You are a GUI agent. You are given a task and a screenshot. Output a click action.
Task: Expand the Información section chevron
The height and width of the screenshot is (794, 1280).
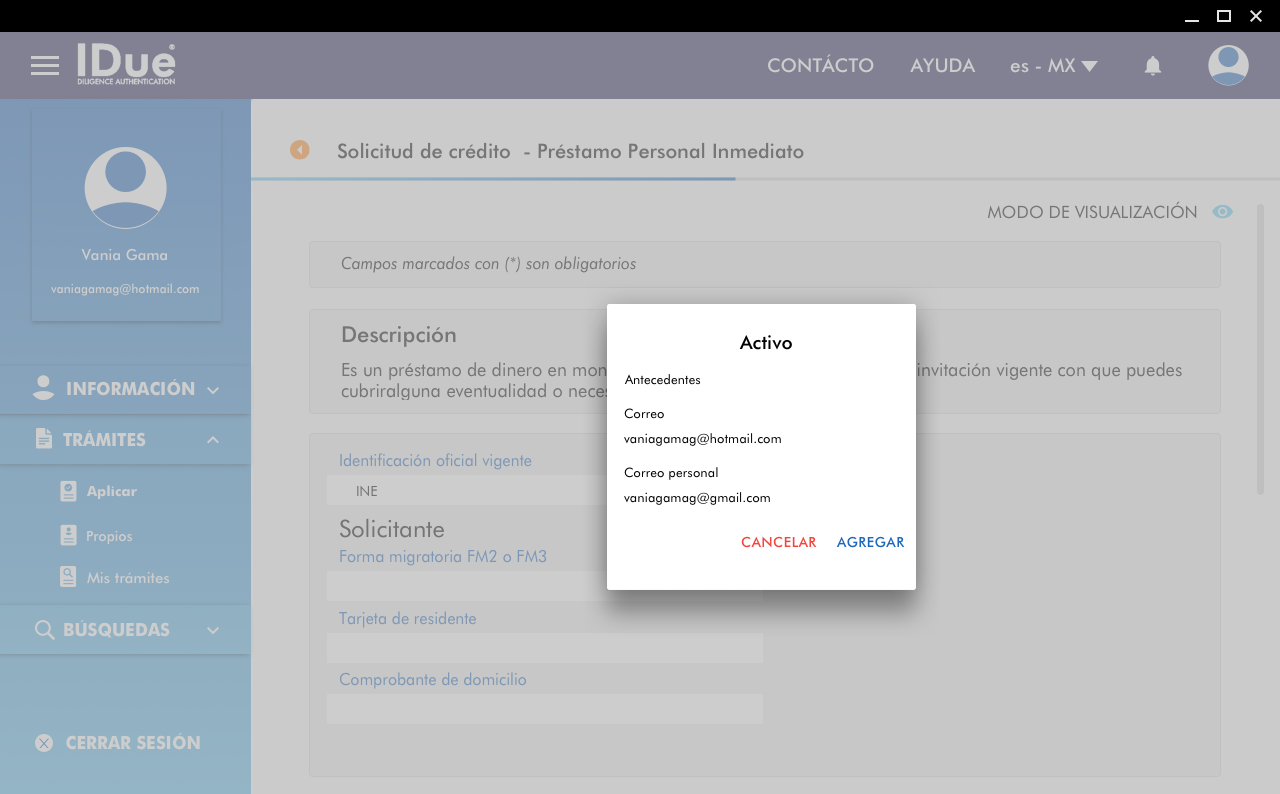coord(213,390)
